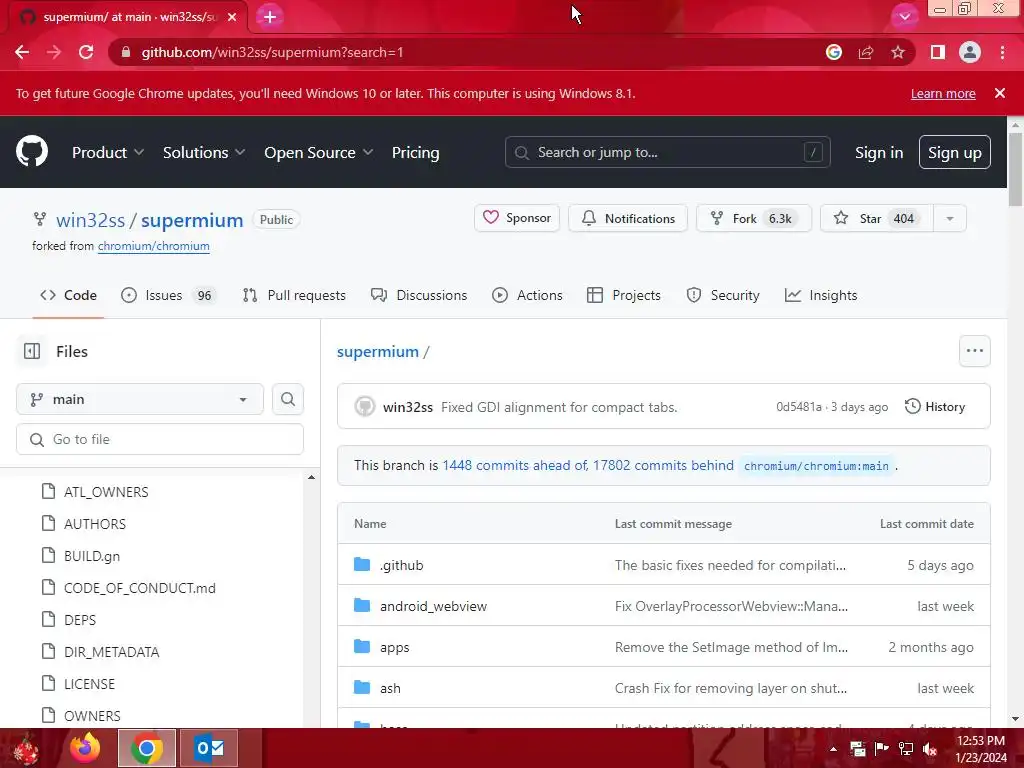Open the volume icon in the system tray
Screen dimensions: 1024x768
tap(930, 748)
